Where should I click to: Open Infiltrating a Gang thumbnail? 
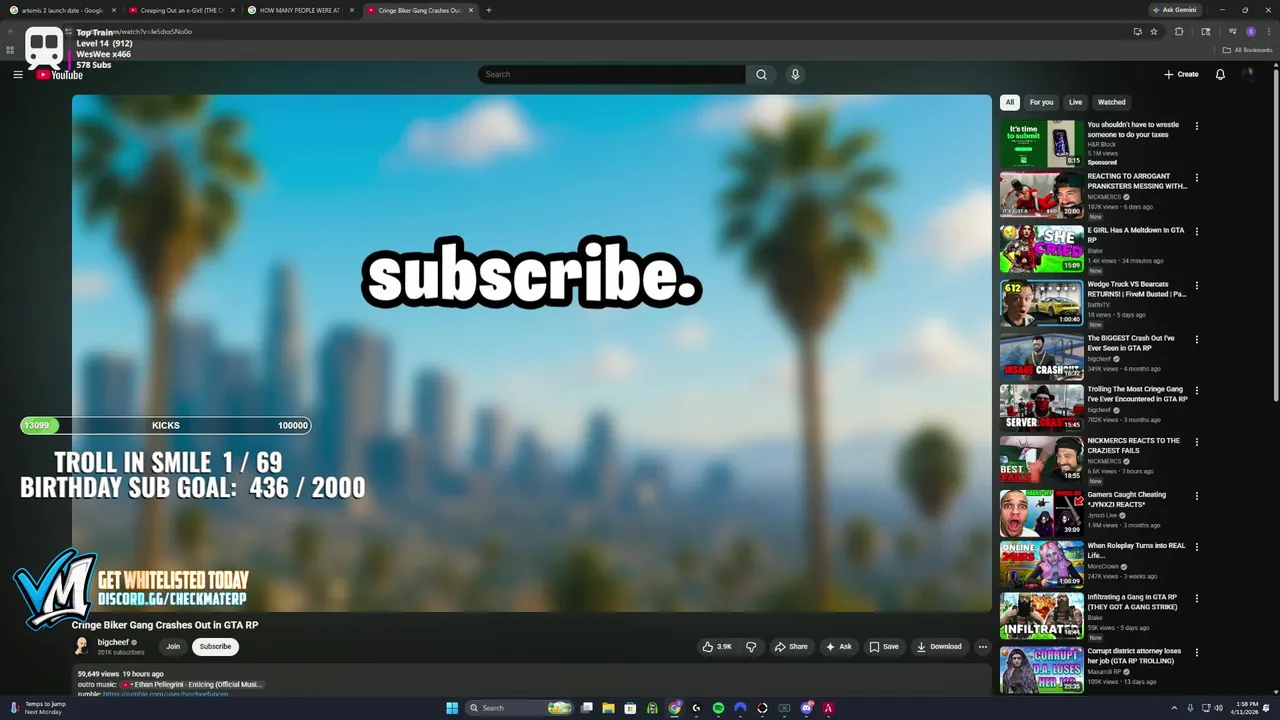pos(1042,616)
